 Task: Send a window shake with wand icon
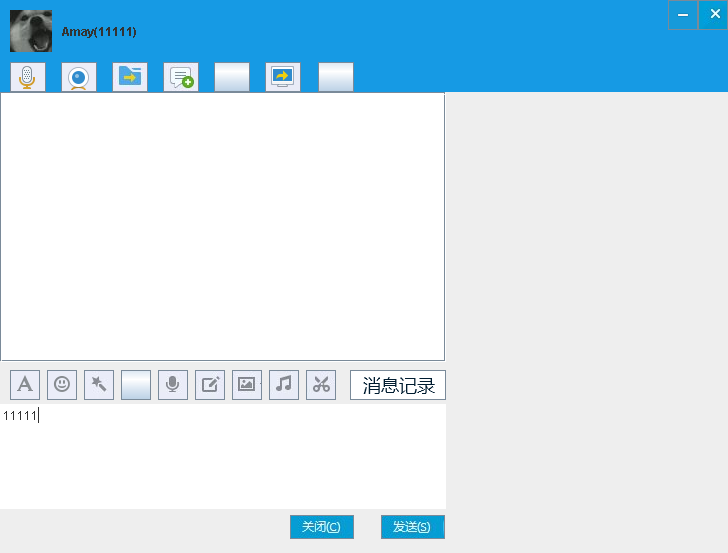(99, 385)
